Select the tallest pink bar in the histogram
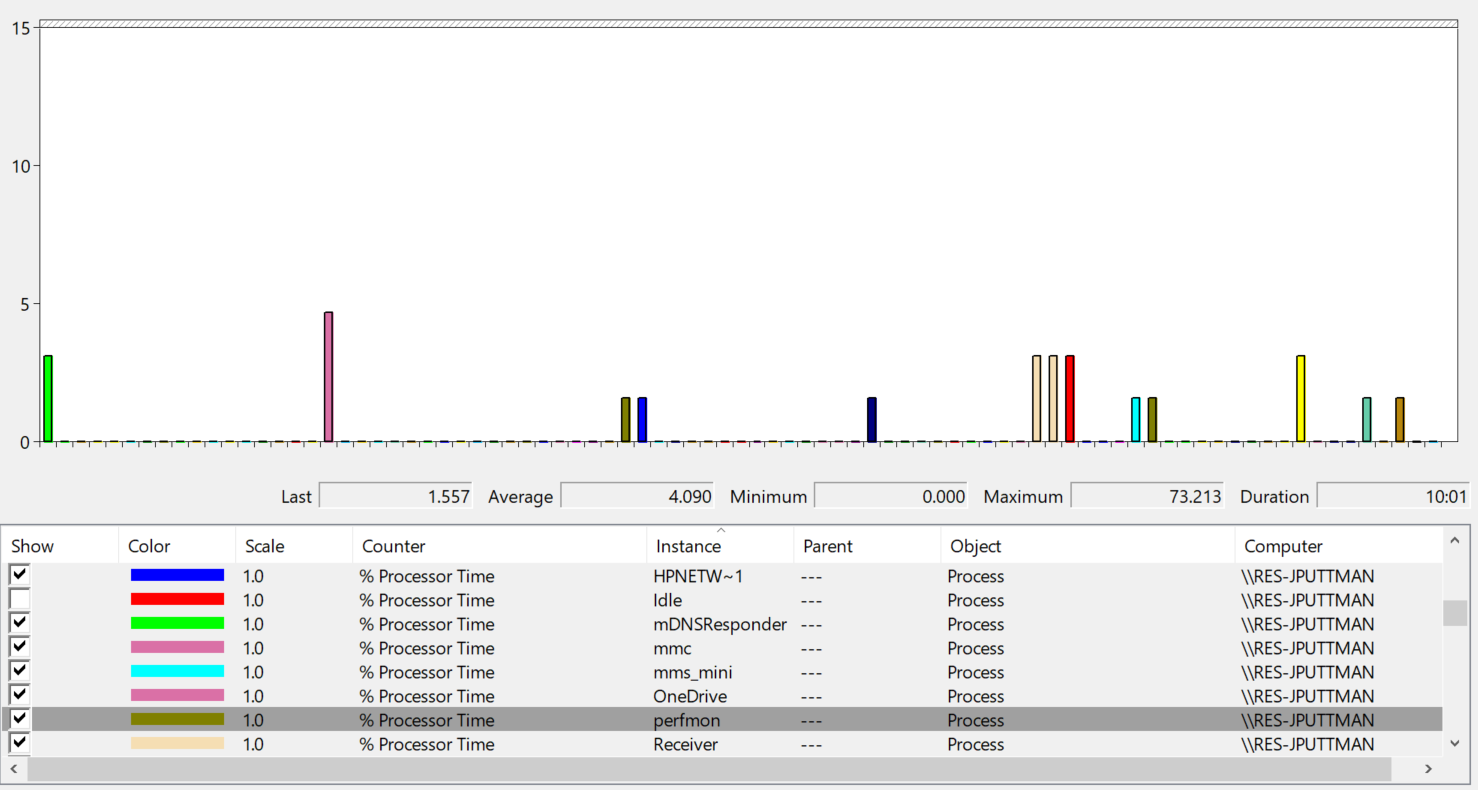This screenshot has height=790, width=1478. point(328,376)
